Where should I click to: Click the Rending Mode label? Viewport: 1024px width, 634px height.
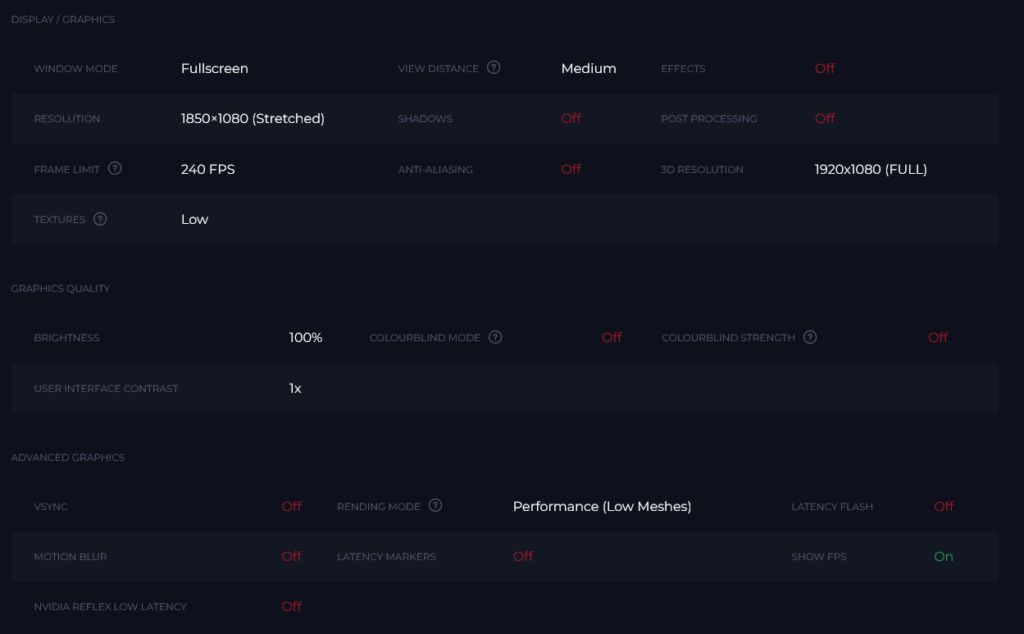click(x=378, y=507)
